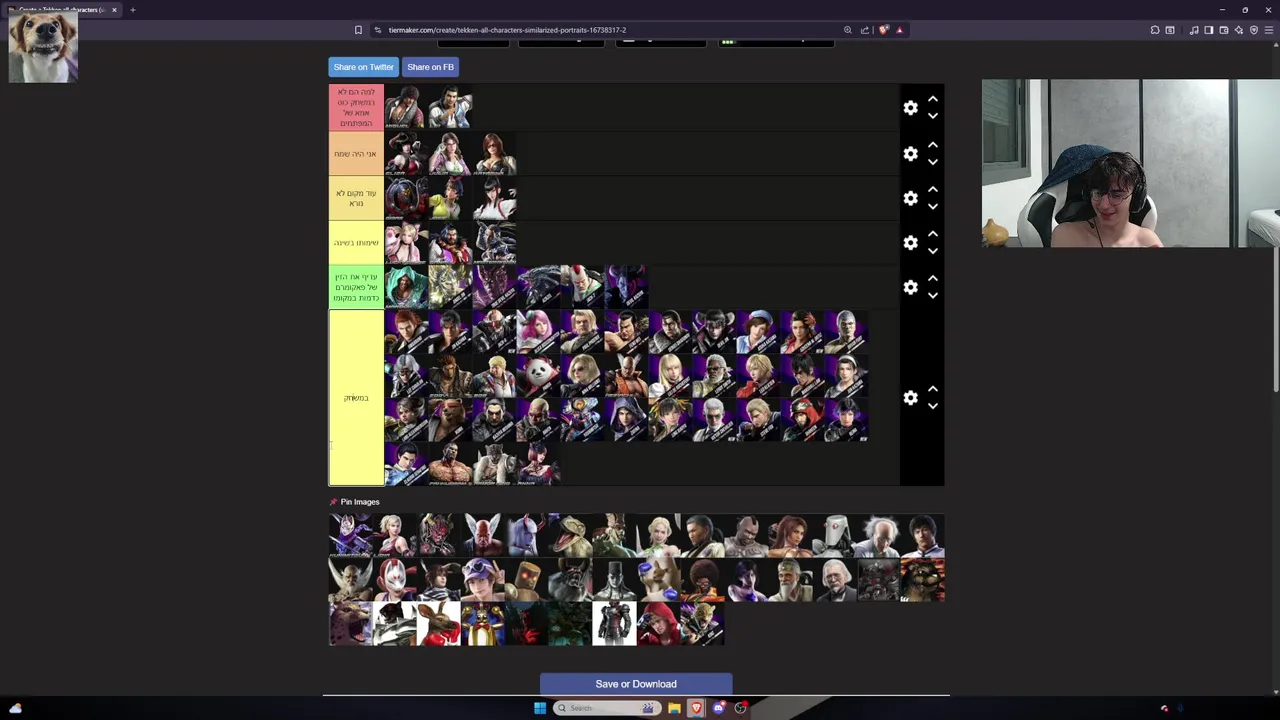Click the orange second tier label cell
This screenshot has height=720, width=1280.
pos(356,153)
